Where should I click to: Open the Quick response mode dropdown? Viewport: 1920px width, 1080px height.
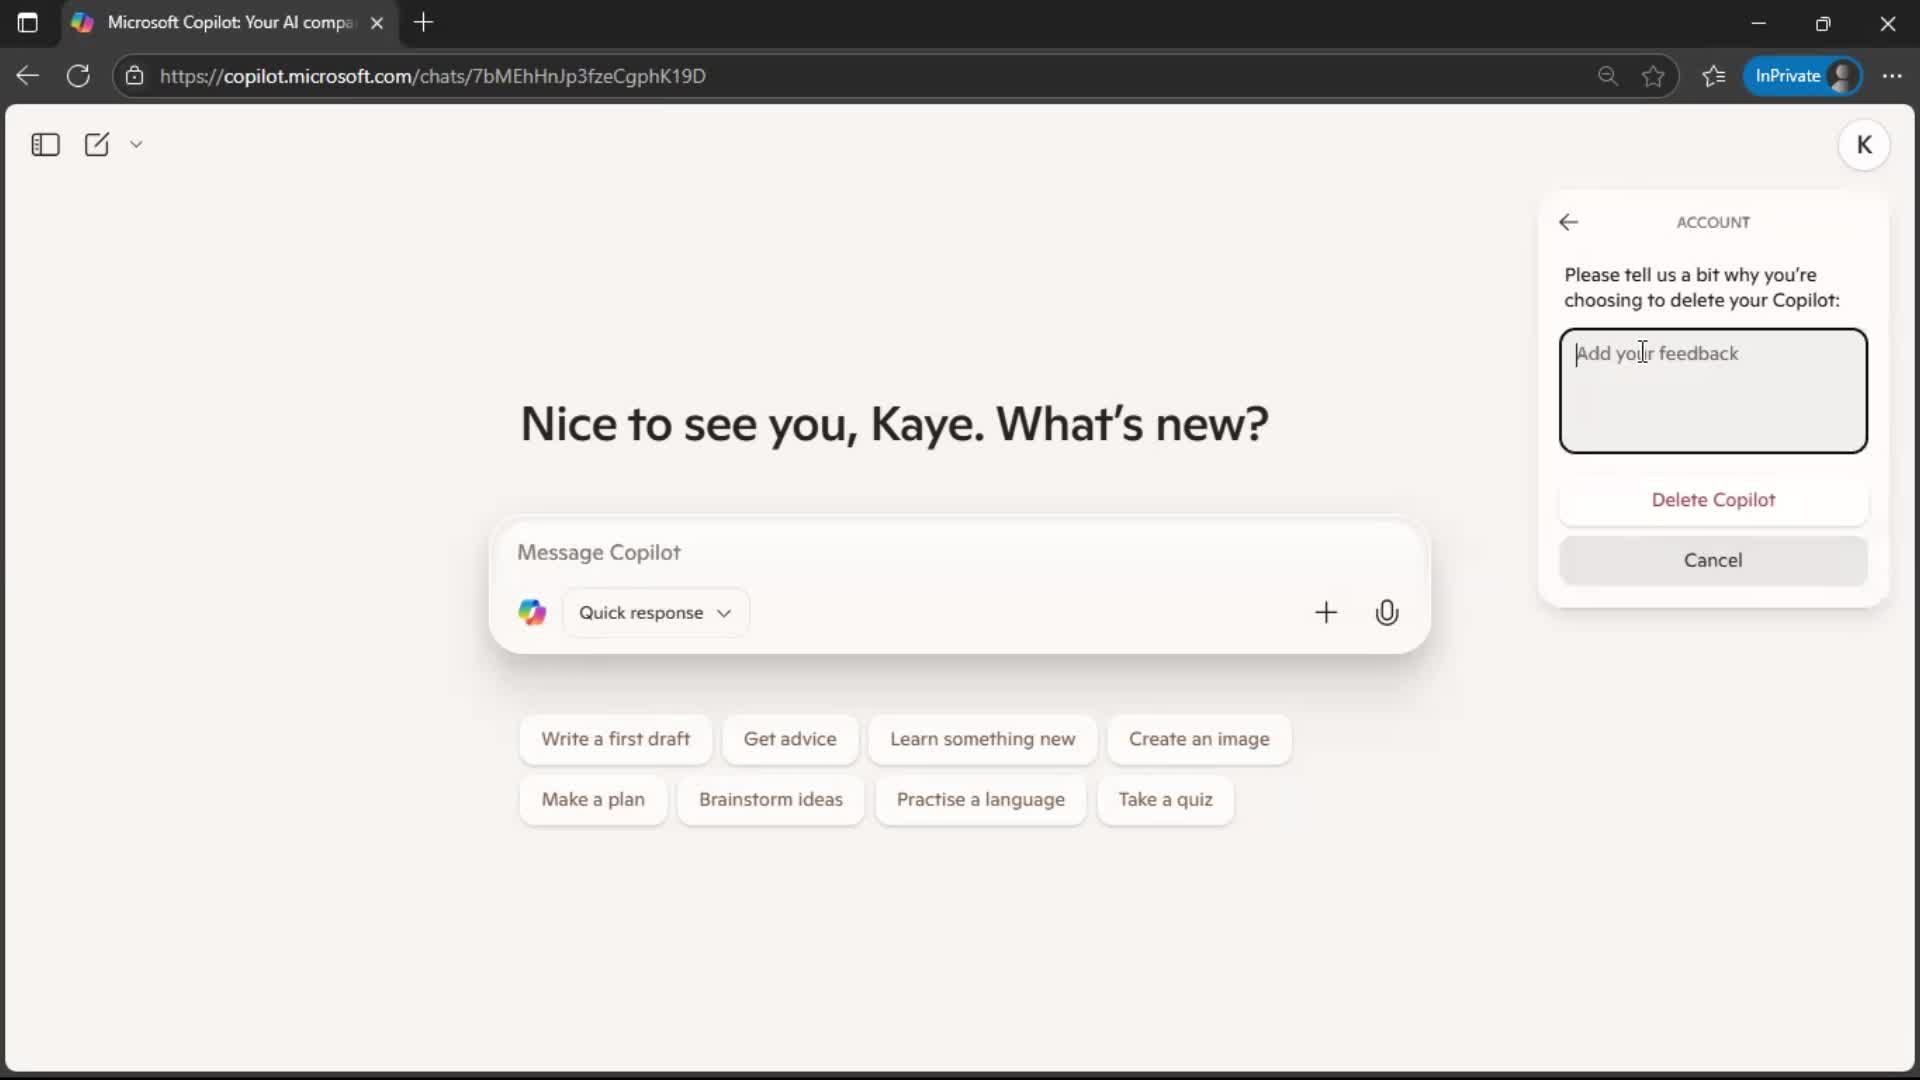pos(655,612)
